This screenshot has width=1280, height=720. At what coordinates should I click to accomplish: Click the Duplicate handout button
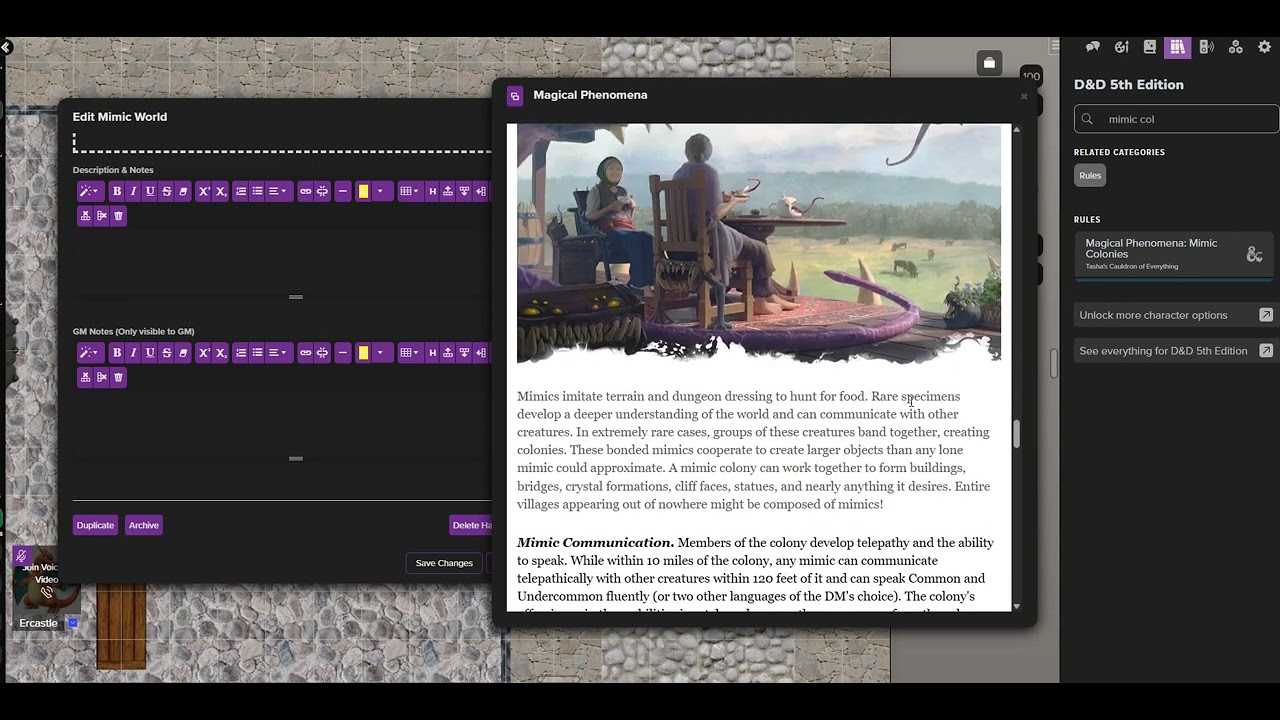(x=95, y=525)
